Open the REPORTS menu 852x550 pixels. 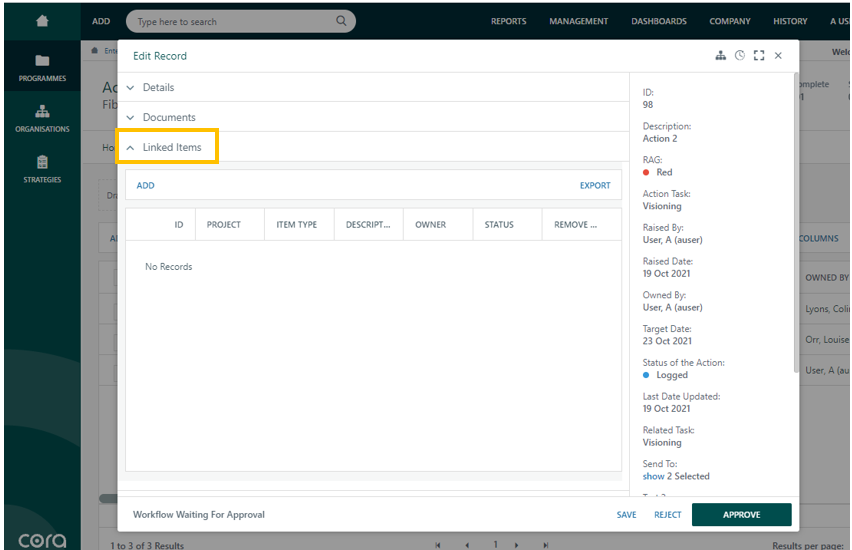509,21
